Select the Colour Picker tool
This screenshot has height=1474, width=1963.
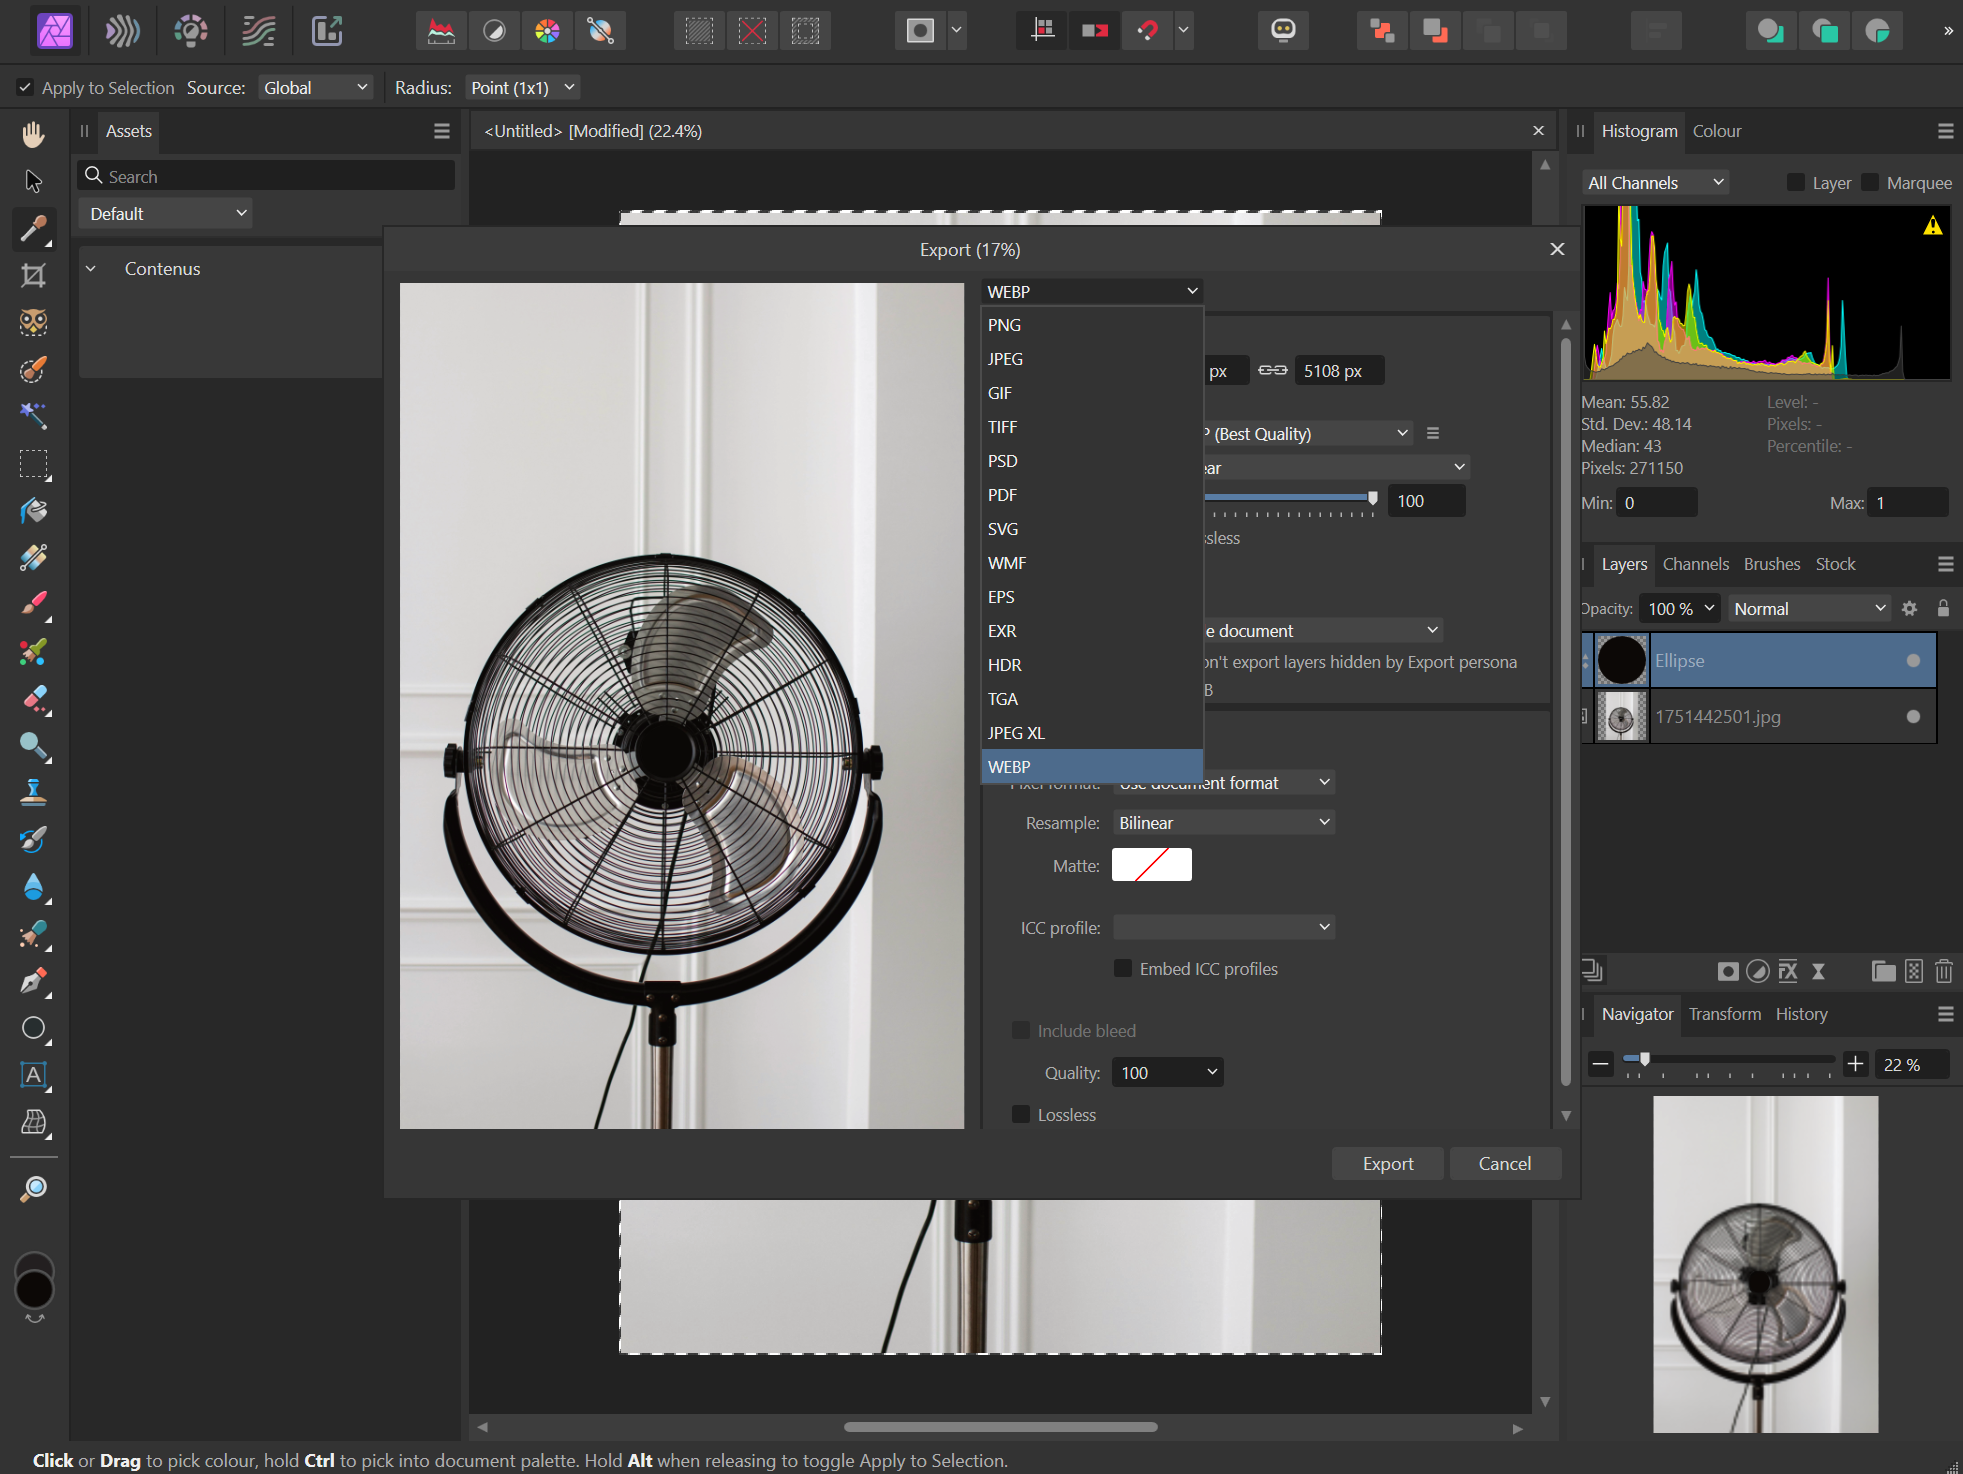34,229
